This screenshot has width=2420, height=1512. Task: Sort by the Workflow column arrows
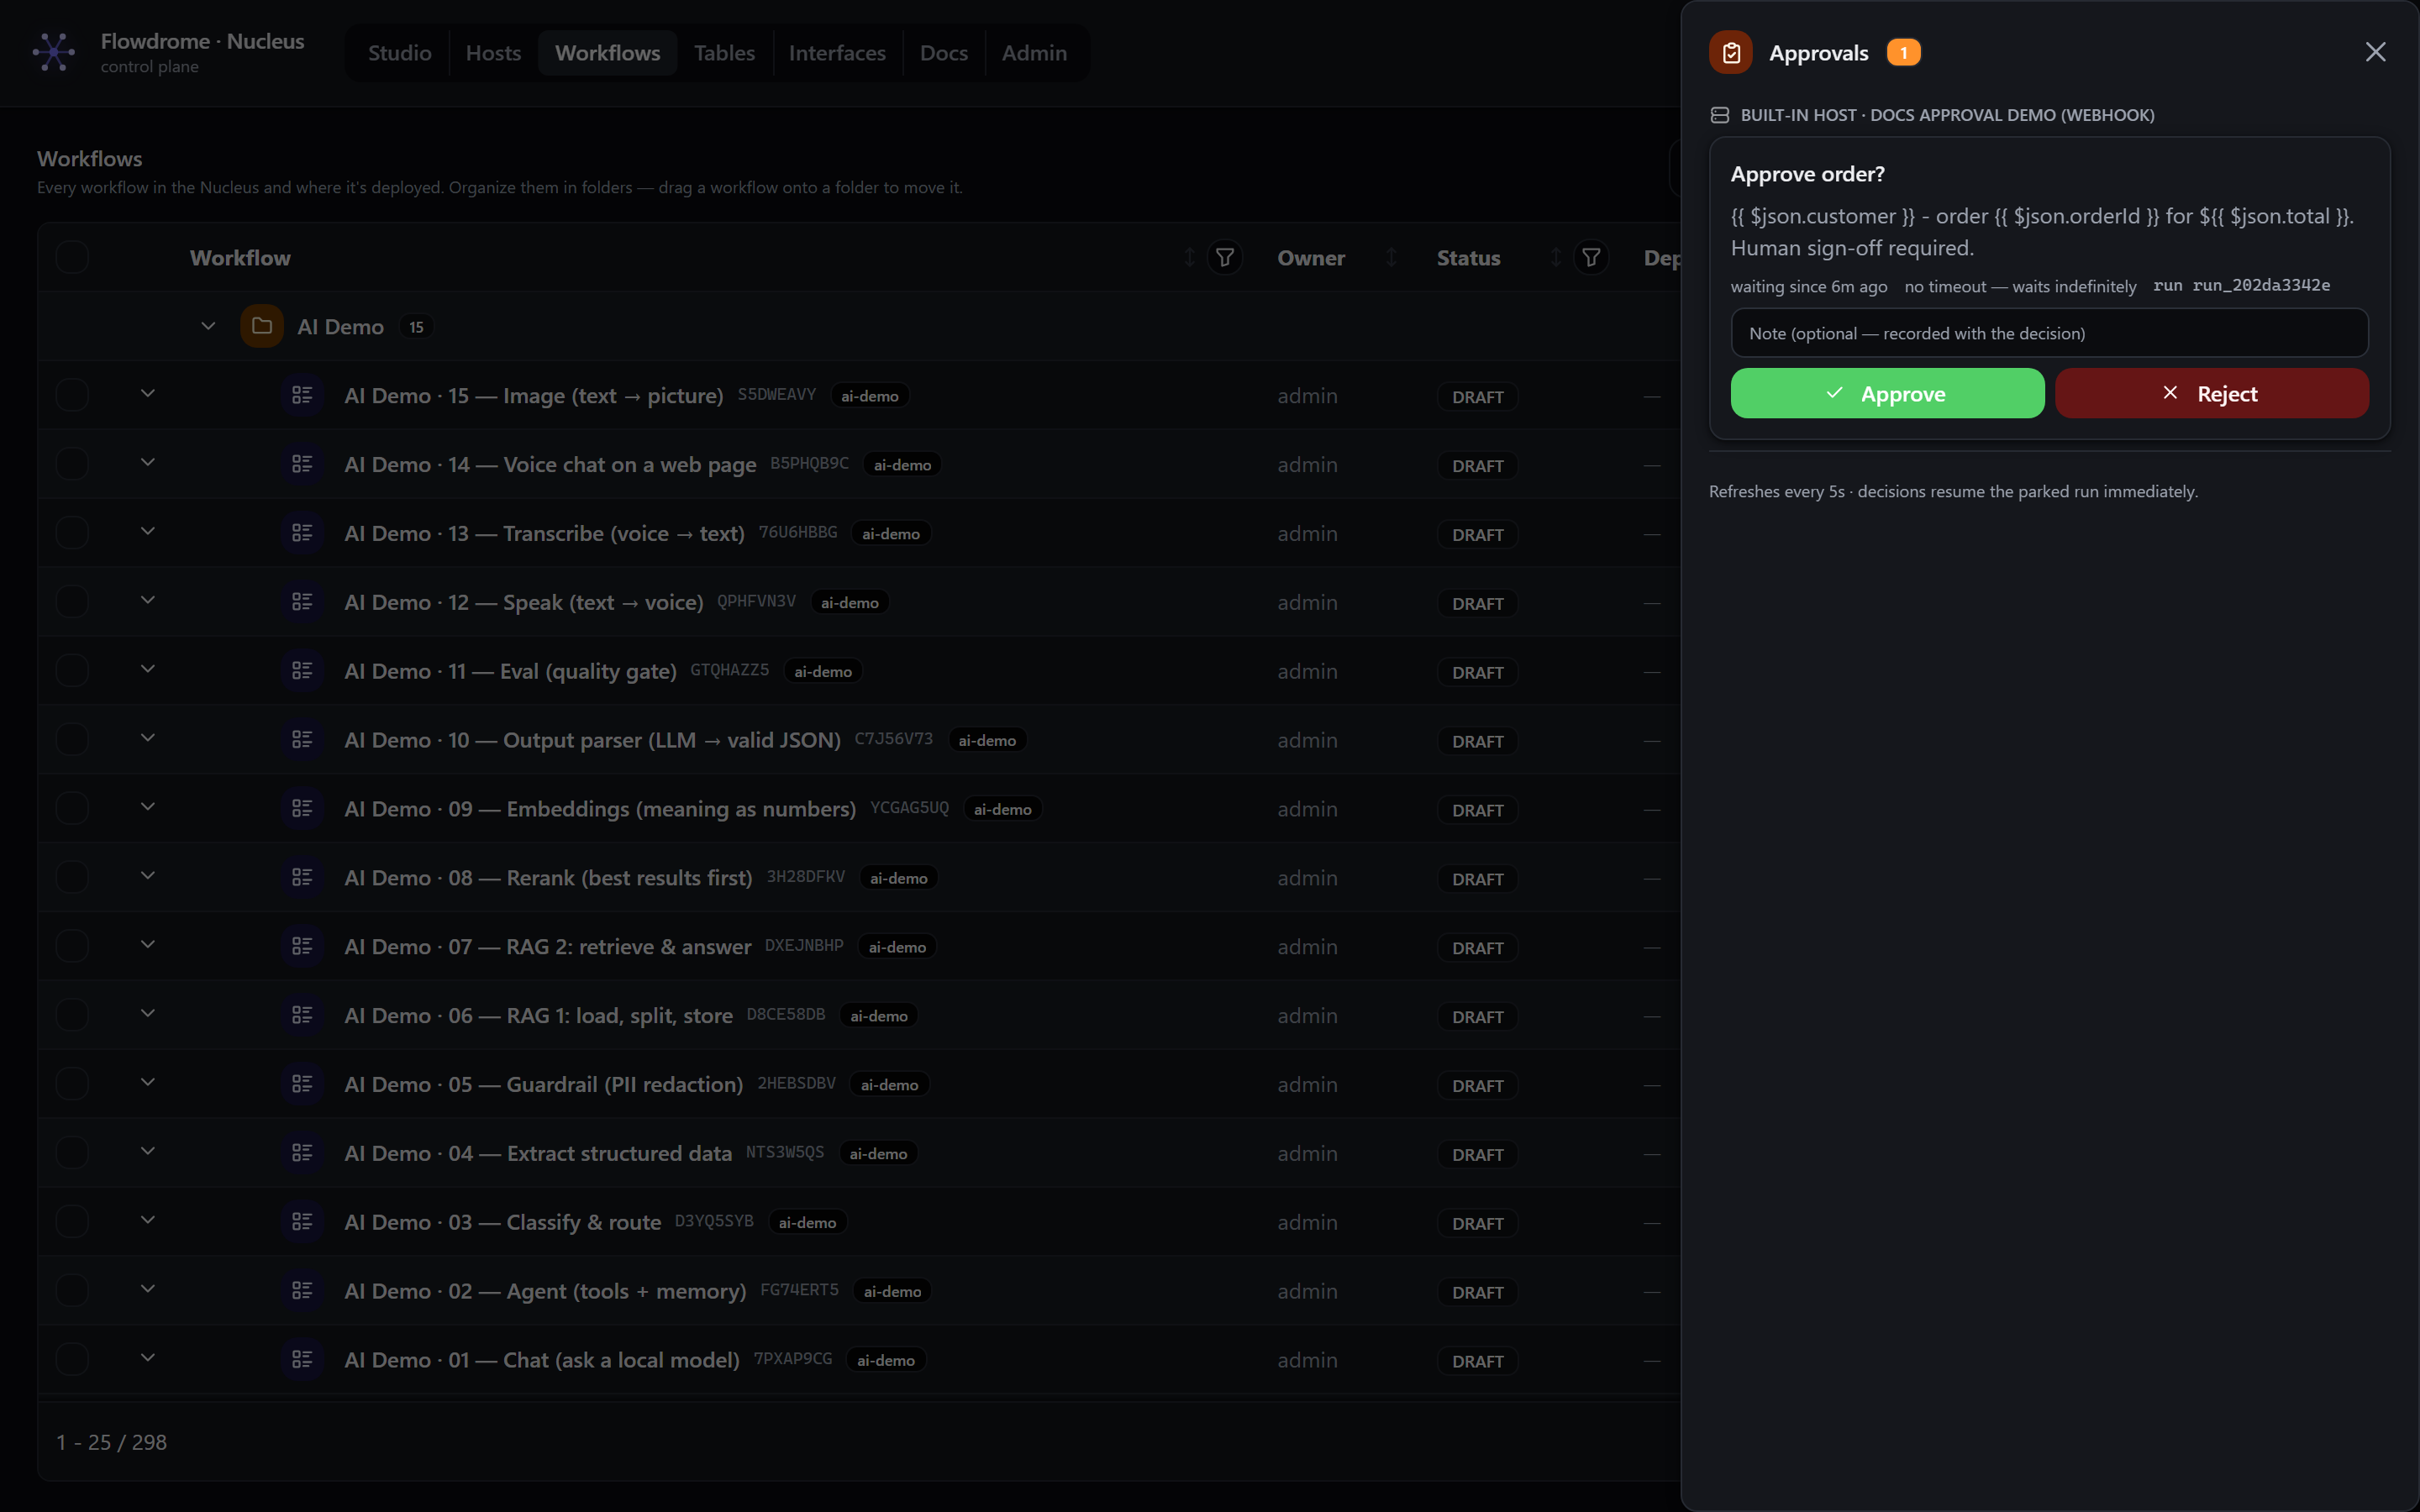[x=1189, y=258]
